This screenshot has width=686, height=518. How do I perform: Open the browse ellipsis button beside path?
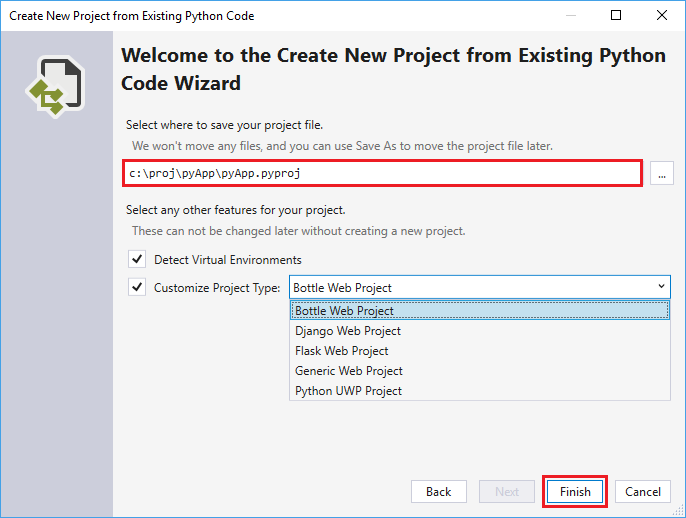(661, 173)
